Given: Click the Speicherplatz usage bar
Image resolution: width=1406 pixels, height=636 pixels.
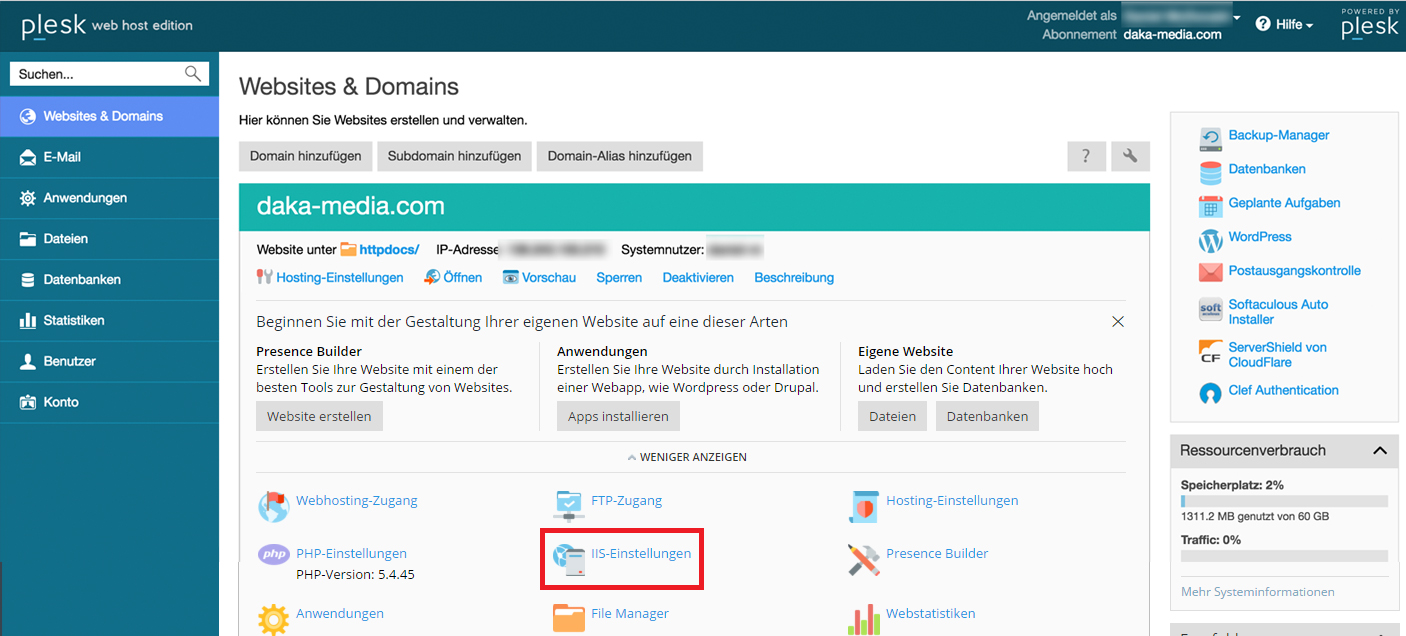Looking at the screenshot, I should pyautogui.click(x=1284, y=501).
